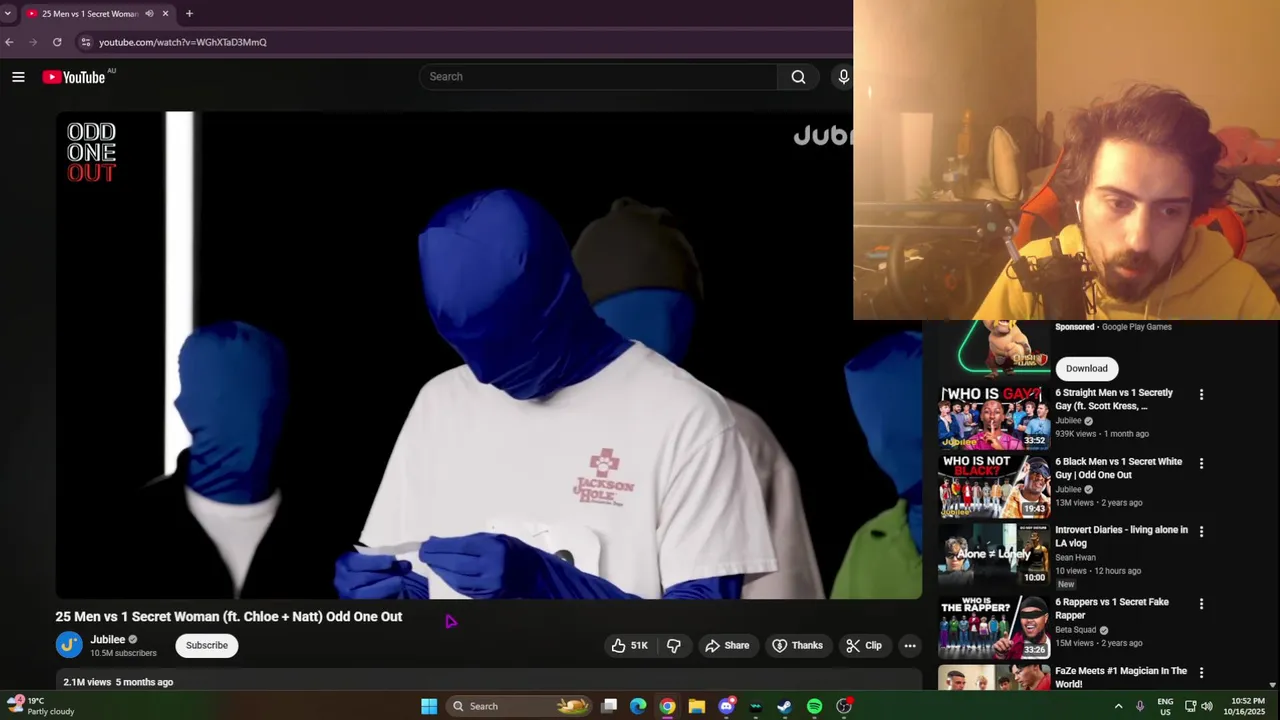Viewport: 1280px width, 720px height.
Task: Click the system tray microphone icon
Action: click(x=1140, y=706)
